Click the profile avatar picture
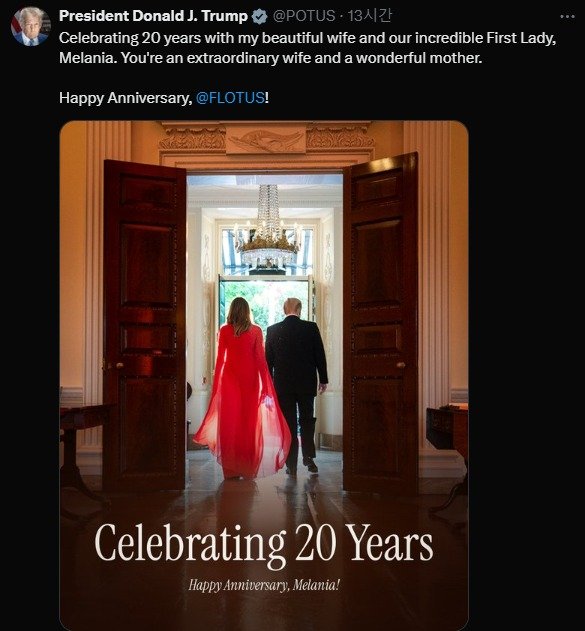The width and height of the screenshot is (585, 631). pos(31,26)
